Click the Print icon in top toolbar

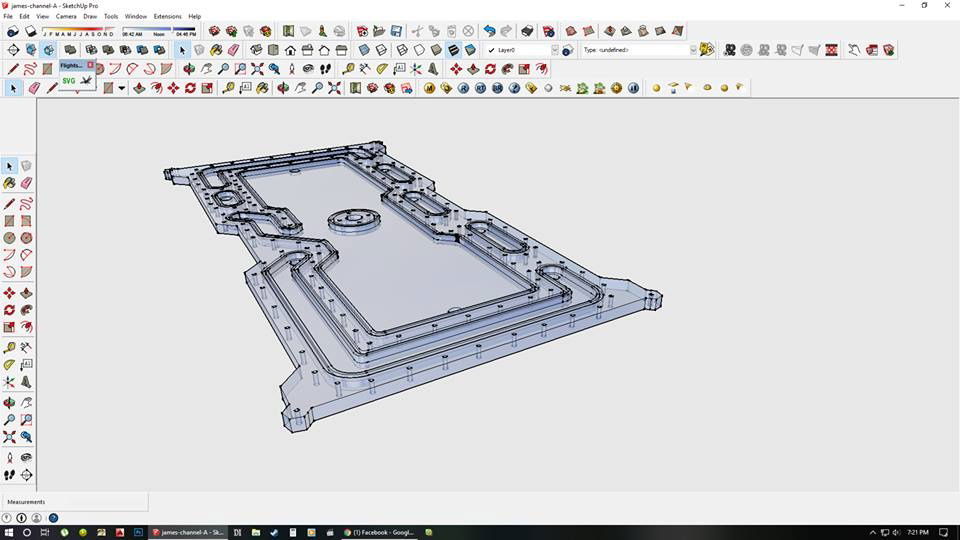527,31
